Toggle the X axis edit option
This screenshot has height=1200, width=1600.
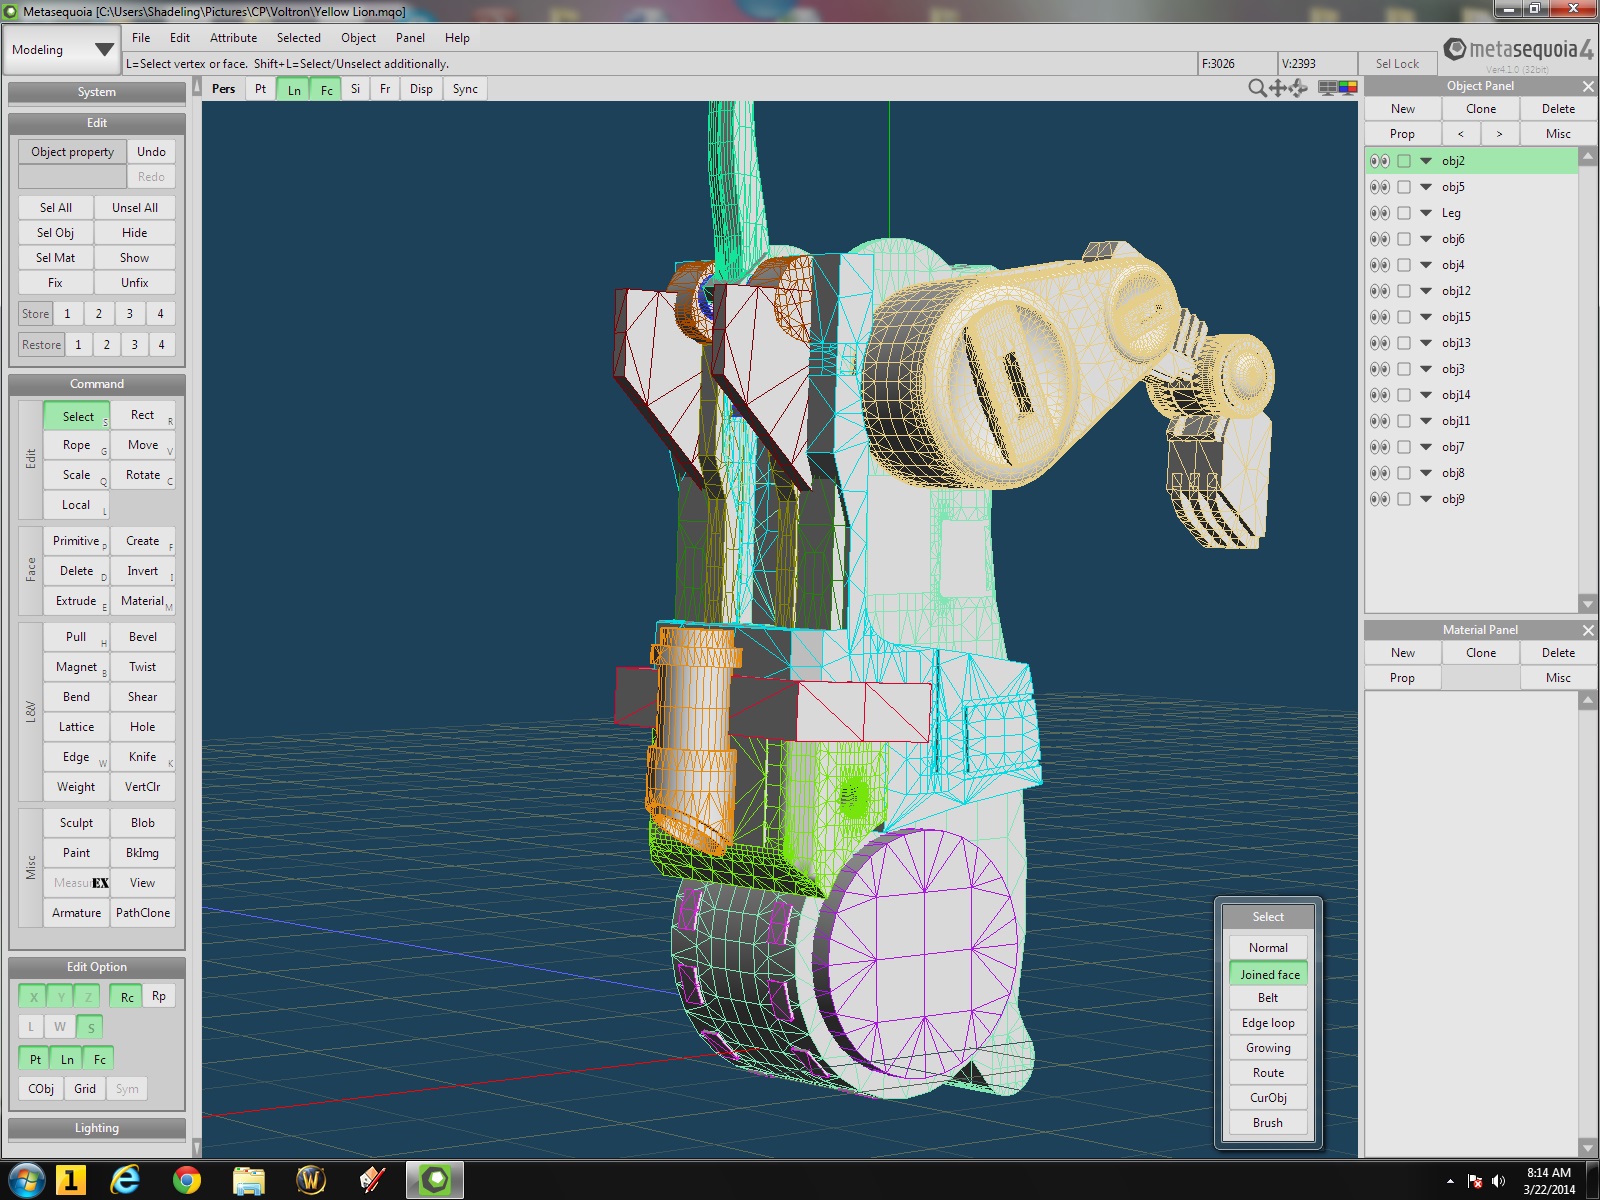tap(33, 997)
